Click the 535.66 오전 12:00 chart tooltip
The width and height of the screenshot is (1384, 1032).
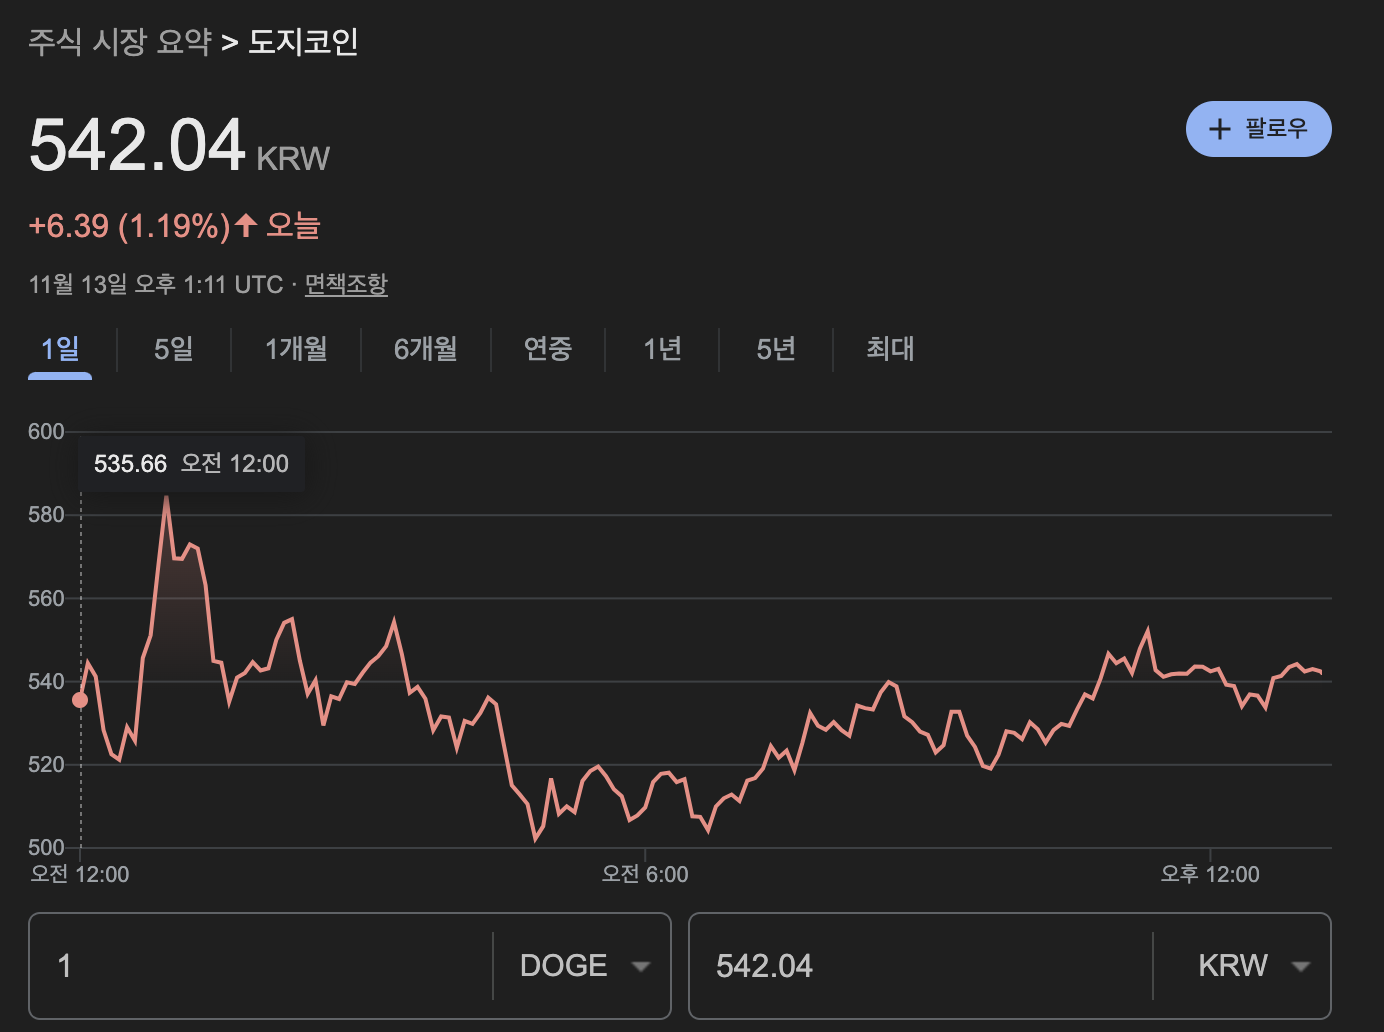tap(191, 464)
